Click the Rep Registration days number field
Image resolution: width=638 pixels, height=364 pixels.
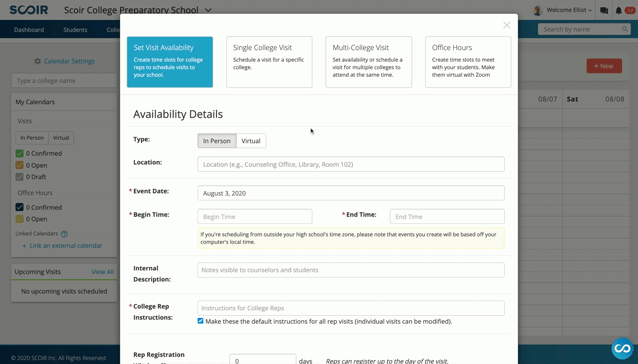tap(262, 360)
